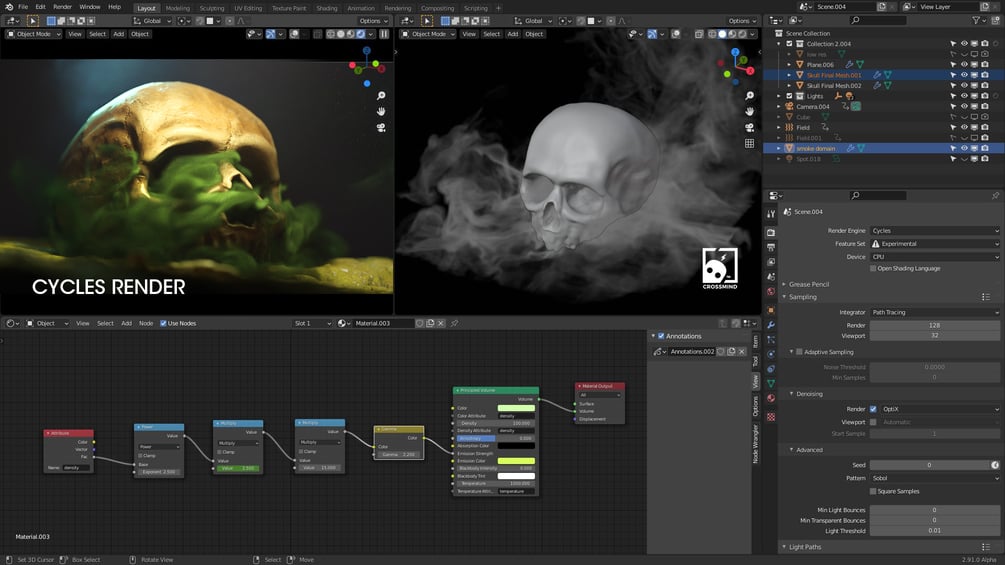Open the outliner filter funnel icon
Screen dimensions: 1005x565
[x=976, y=20]
